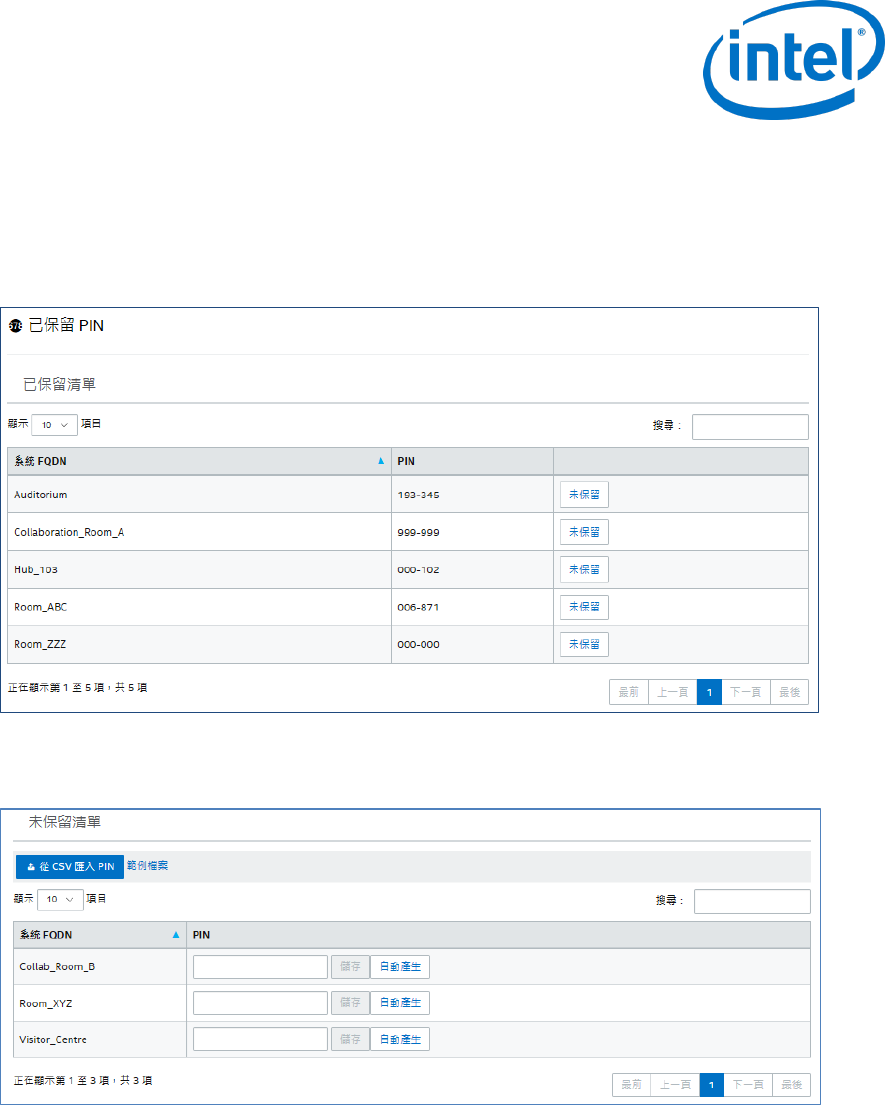Unreserve the Auditorium PIN

coord(584,495)
